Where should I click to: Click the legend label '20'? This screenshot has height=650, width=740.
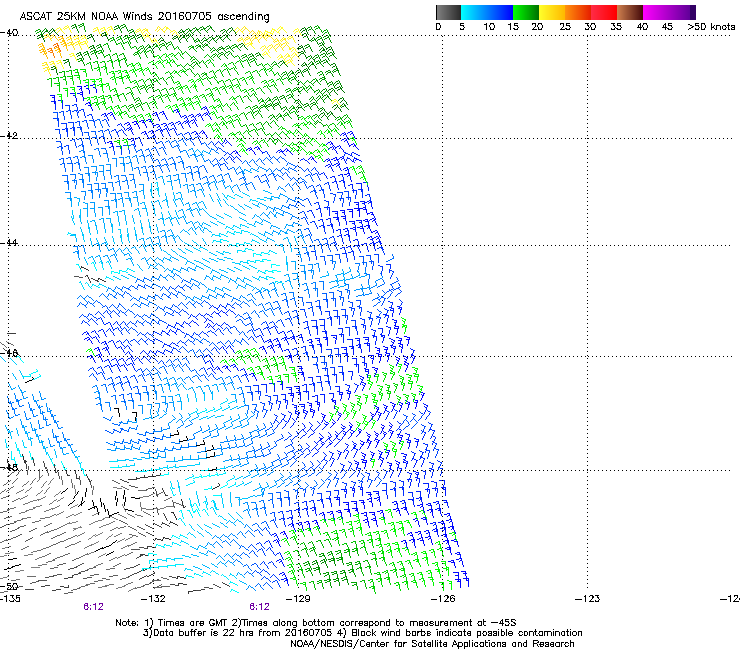[537, 26]
